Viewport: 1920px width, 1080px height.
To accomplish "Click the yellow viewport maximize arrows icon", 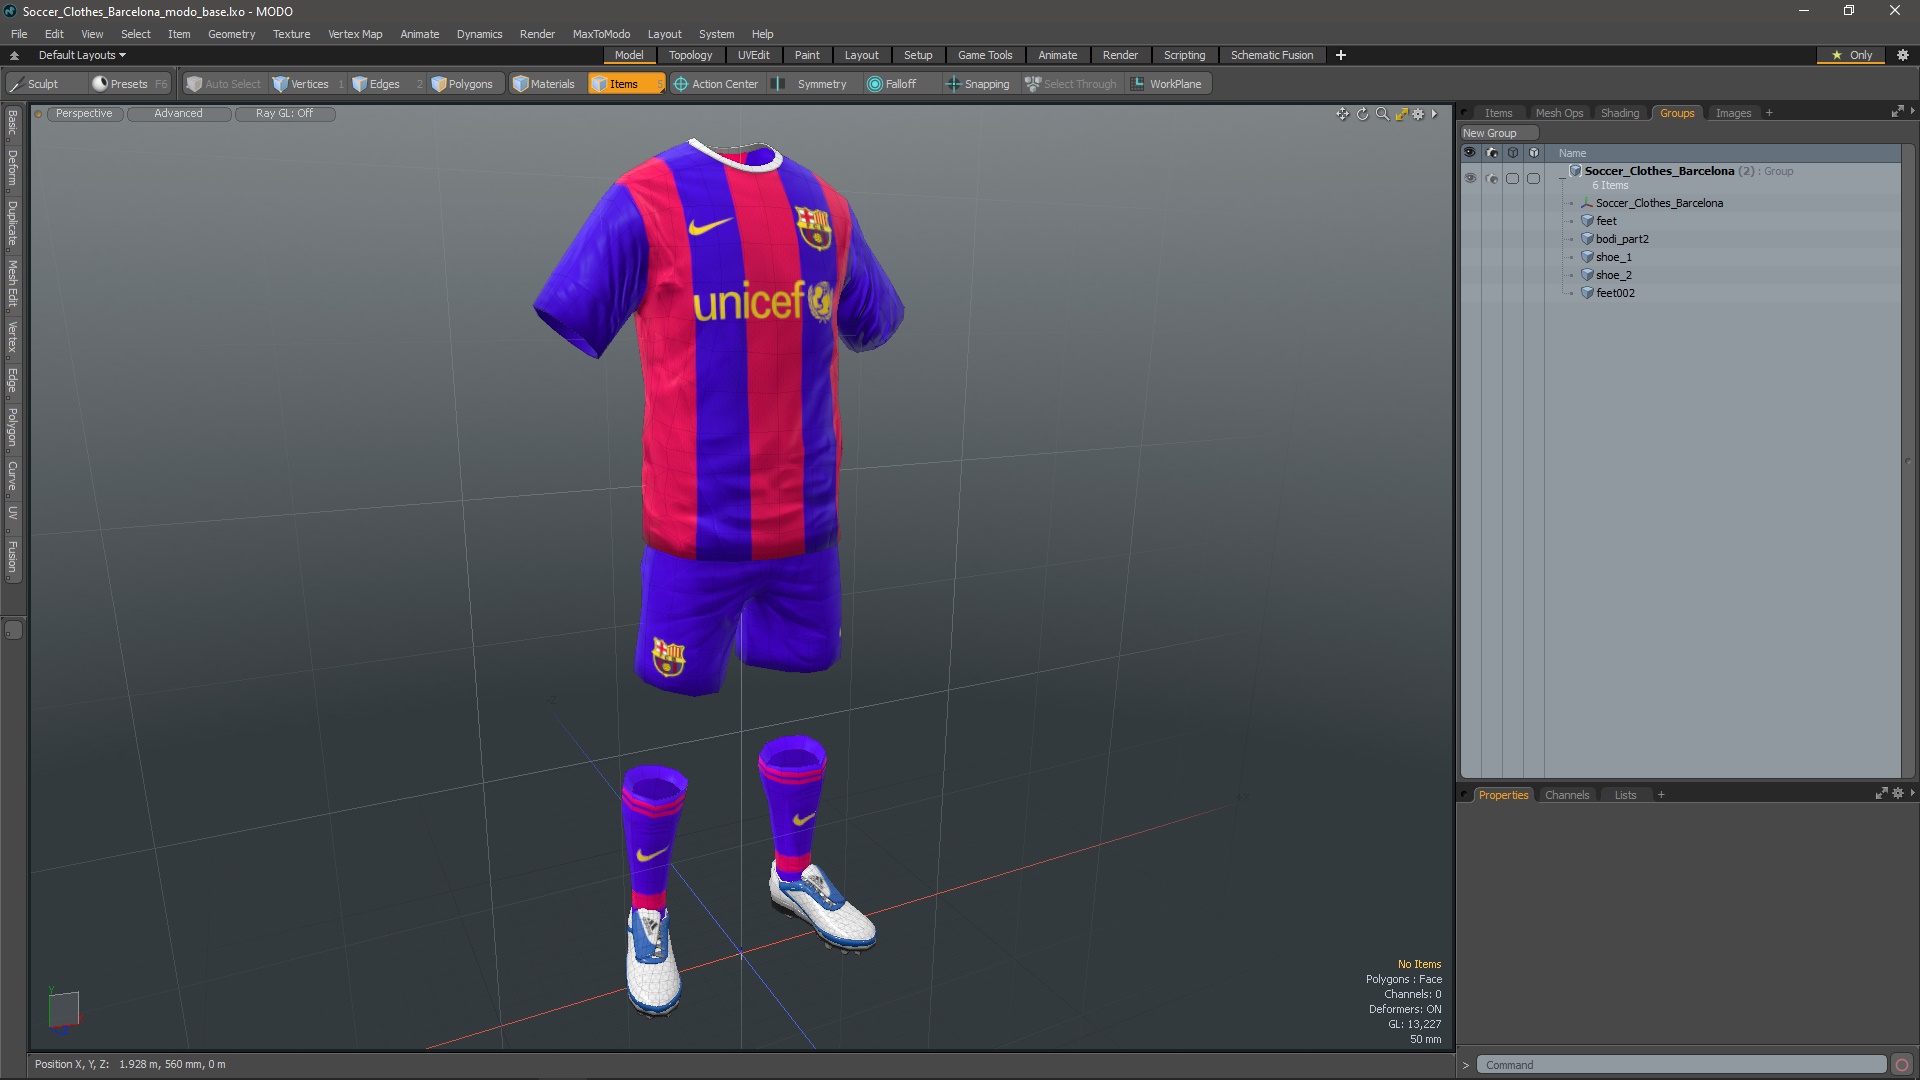I will pos(1401,114).
